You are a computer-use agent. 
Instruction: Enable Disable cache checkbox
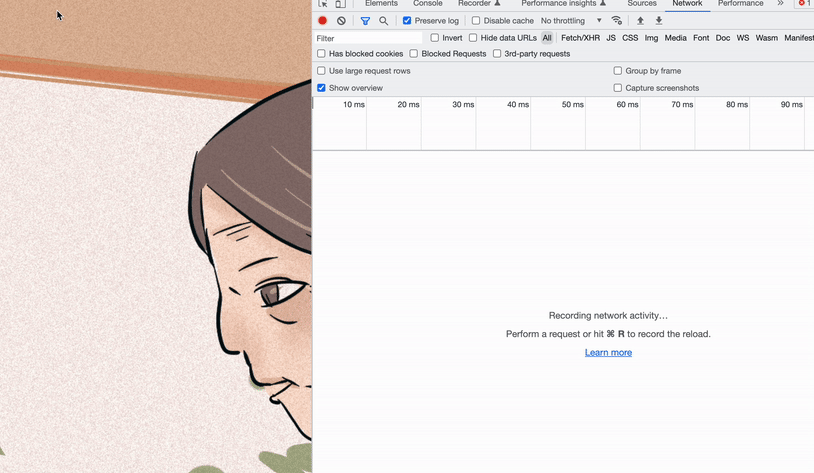[476, 21]
